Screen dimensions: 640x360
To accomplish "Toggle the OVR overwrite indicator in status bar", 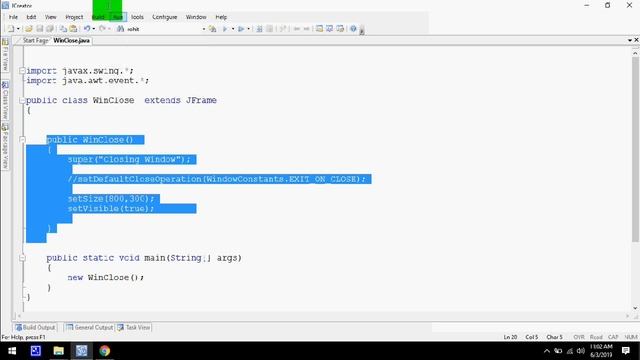I will (x=579, y=337).
